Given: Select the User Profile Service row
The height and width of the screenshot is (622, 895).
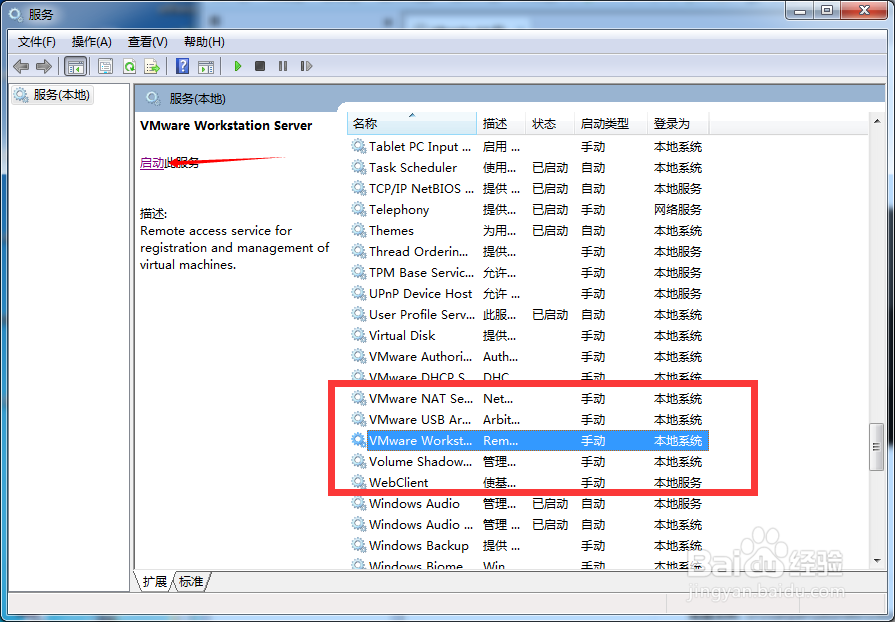Looking at the screenshot, I should [x=529, y=315].
